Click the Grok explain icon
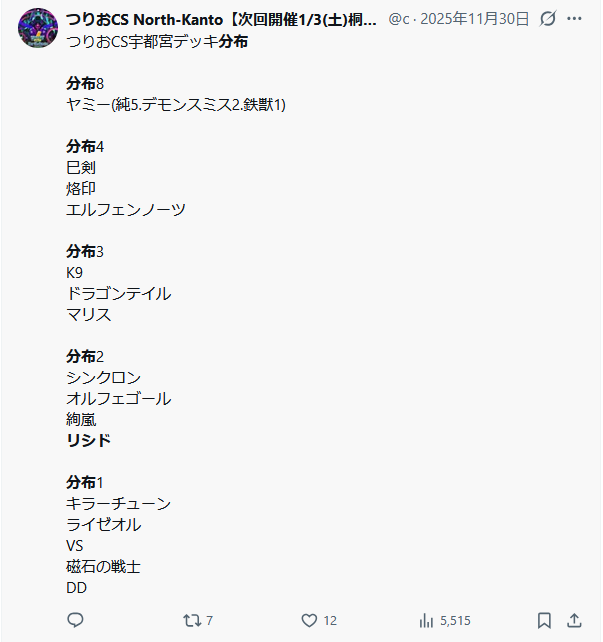Screen dimensions: 603x642 [547, 19]
